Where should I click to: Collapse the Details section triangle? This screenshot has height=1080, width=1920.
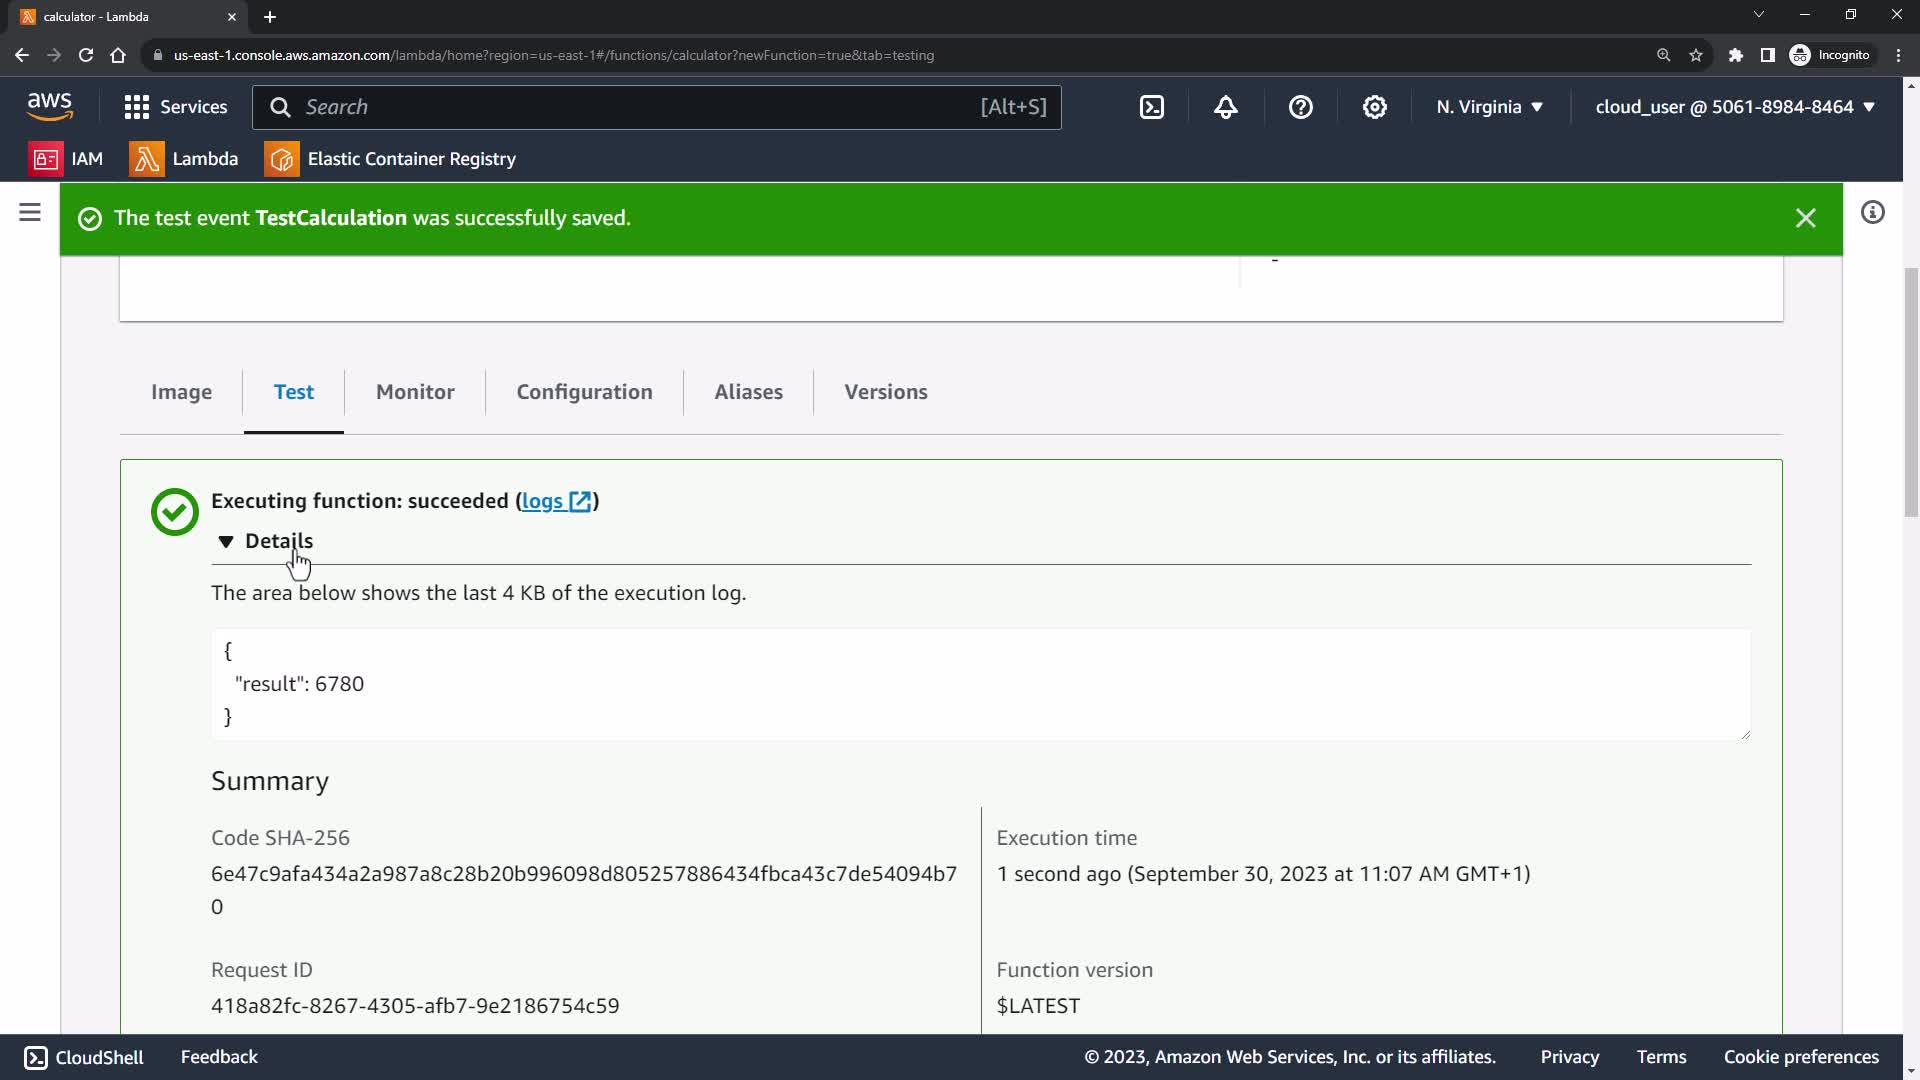pyautogui.click(x=226, y=541)
